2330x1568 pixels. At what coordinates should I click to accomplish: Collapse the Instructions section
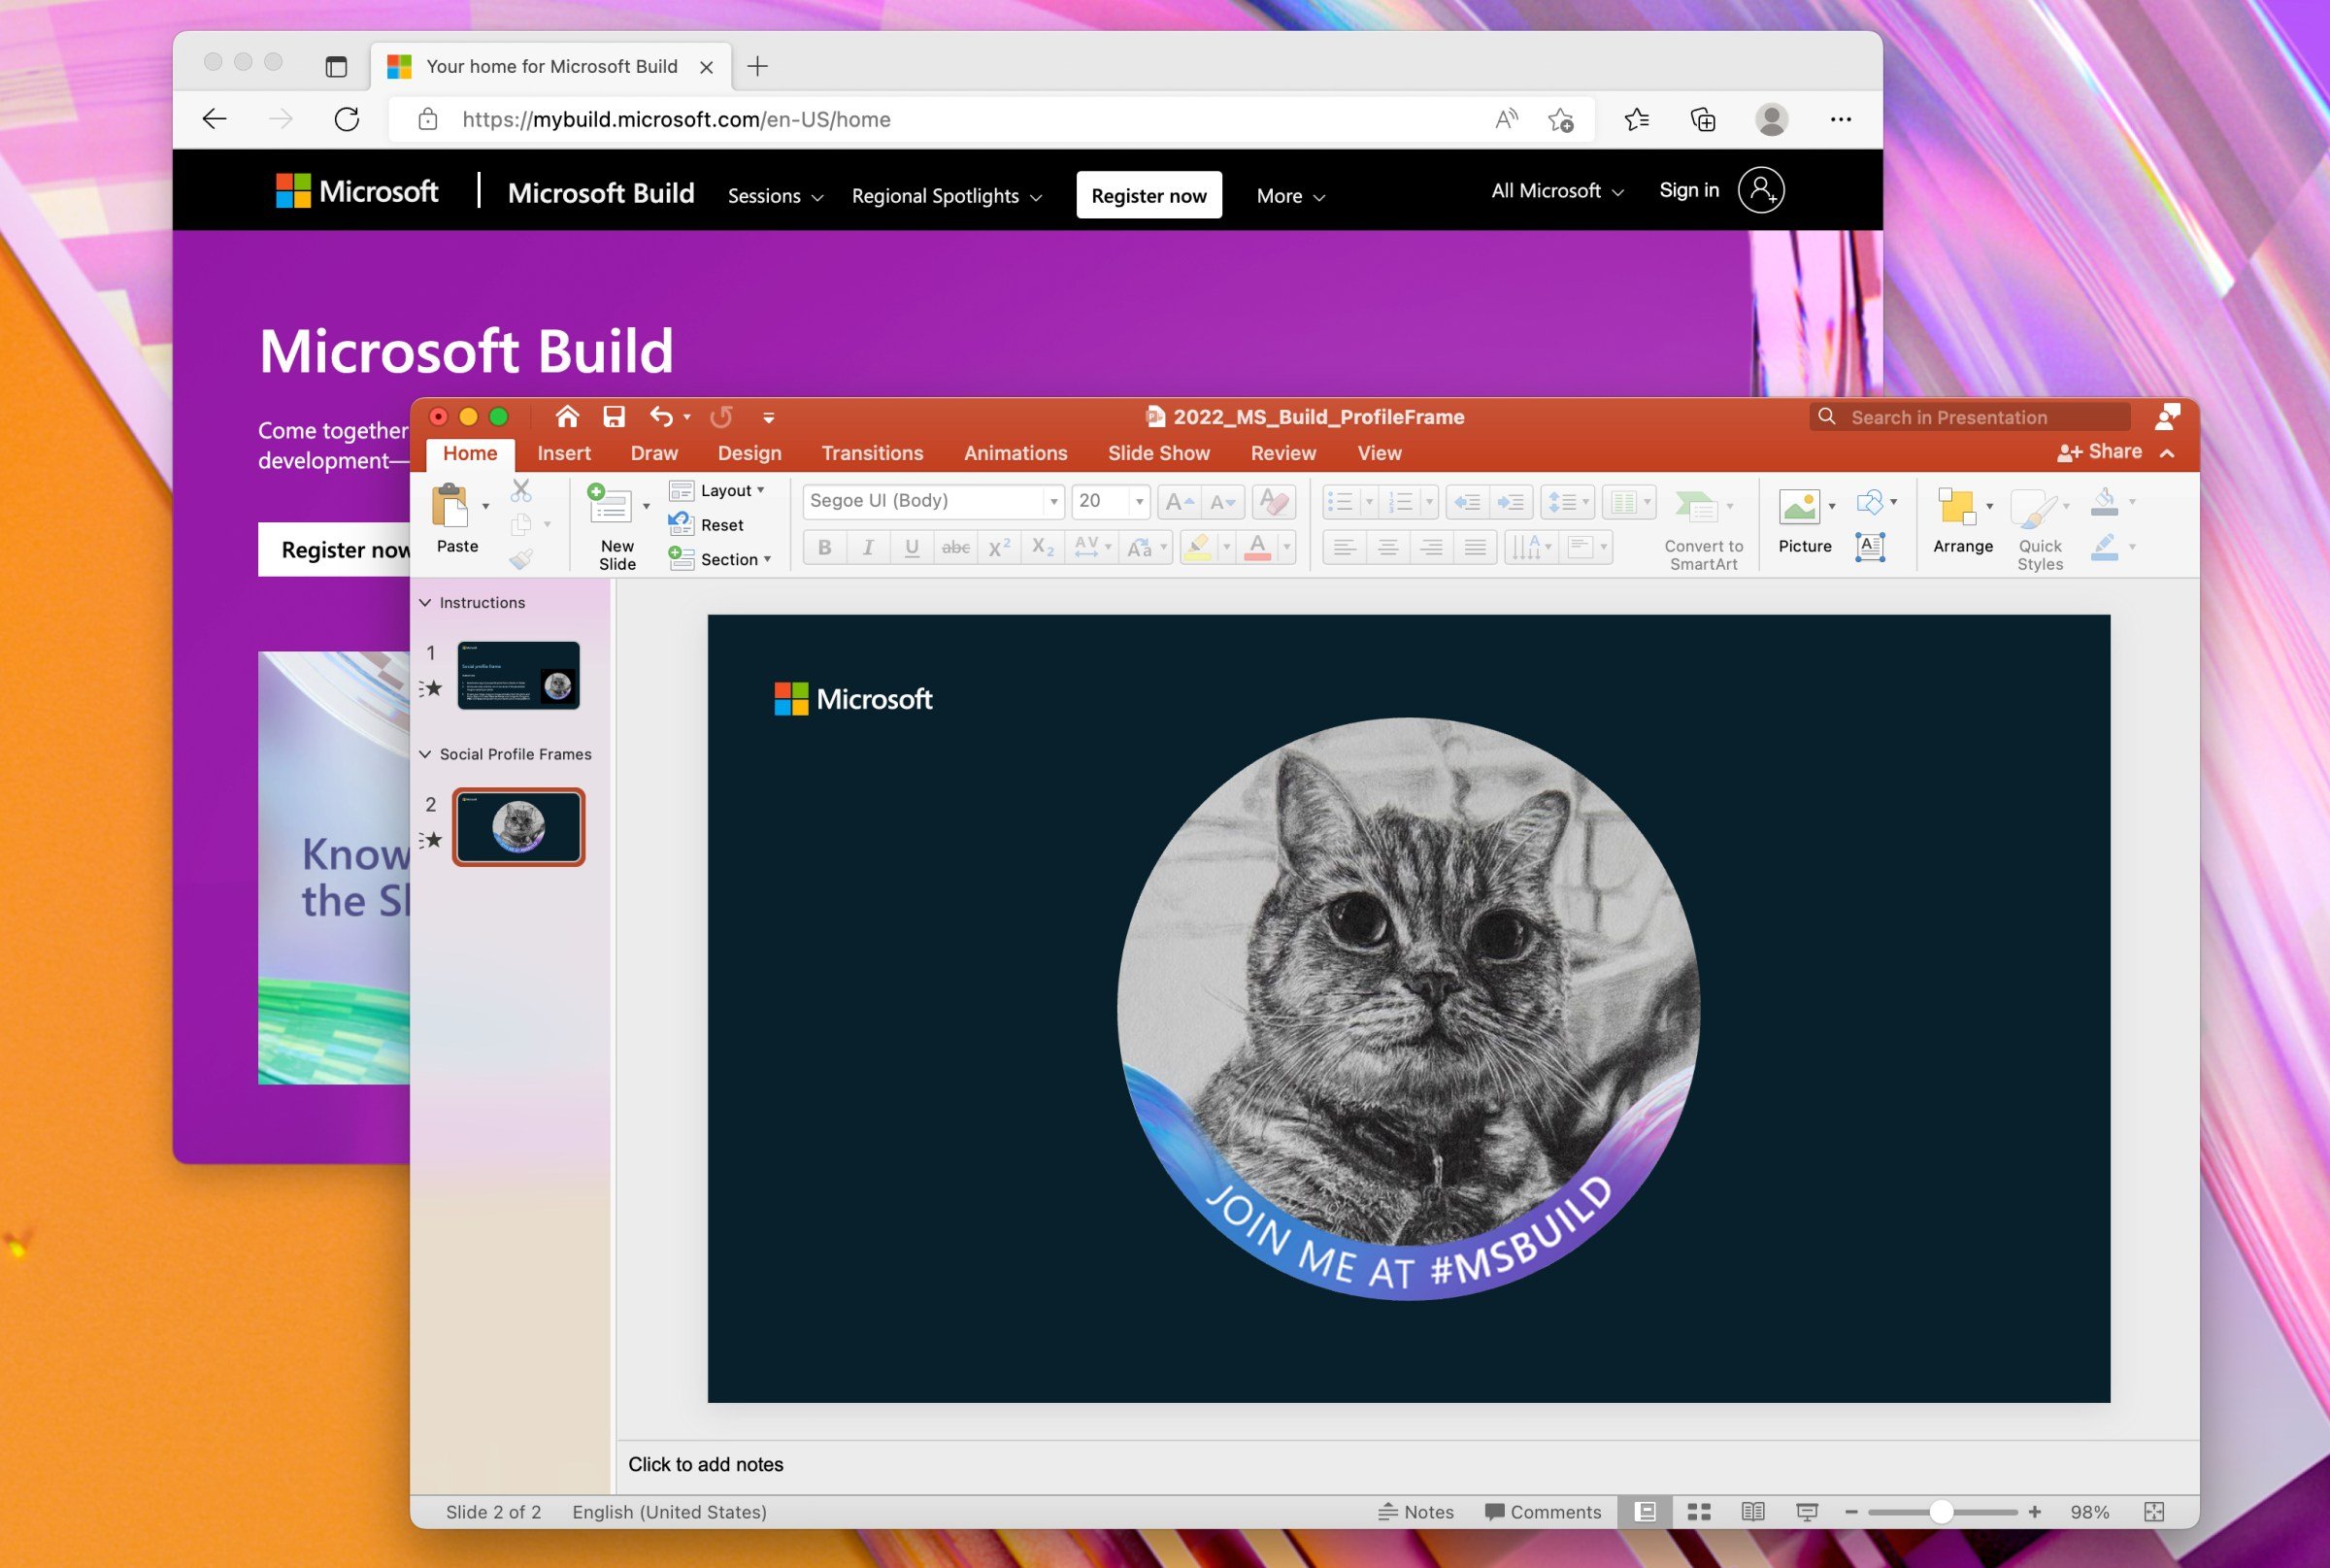point(425,602)
